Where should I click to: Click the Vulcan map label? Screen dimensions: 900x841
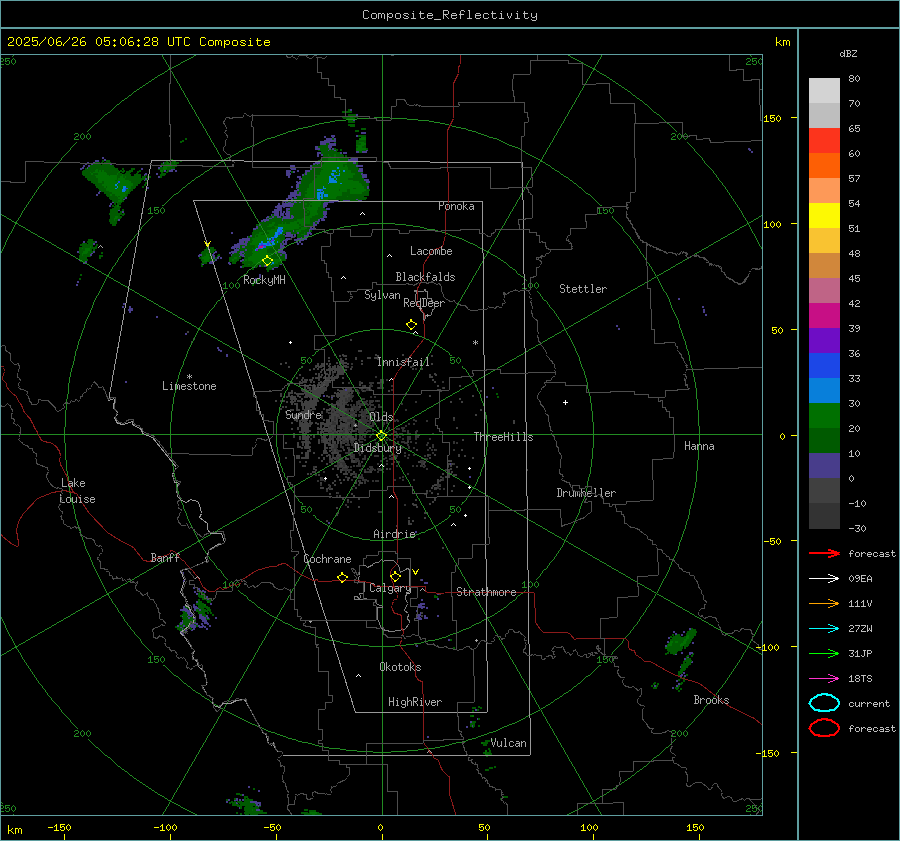click(x=508, y=743)
